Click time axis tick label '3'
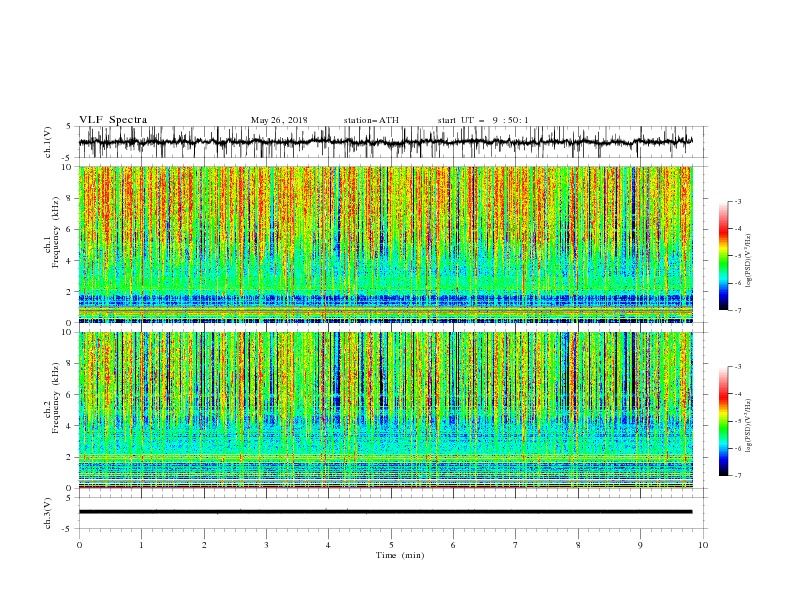The height and width of the screenshot is (612, 792). coord(266,545)
